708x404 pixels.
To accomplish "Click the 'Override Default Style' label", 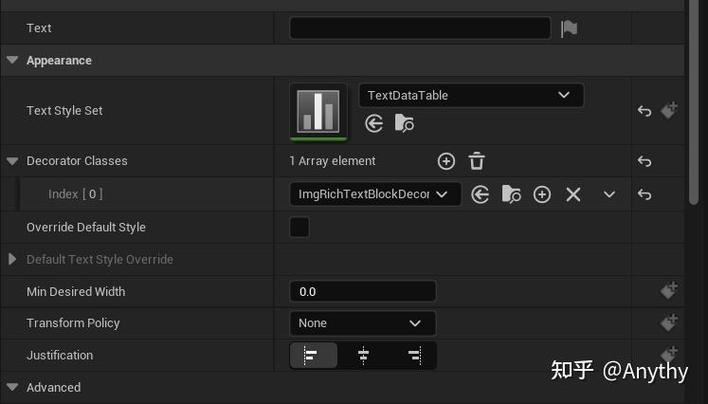I will point(86,227).
